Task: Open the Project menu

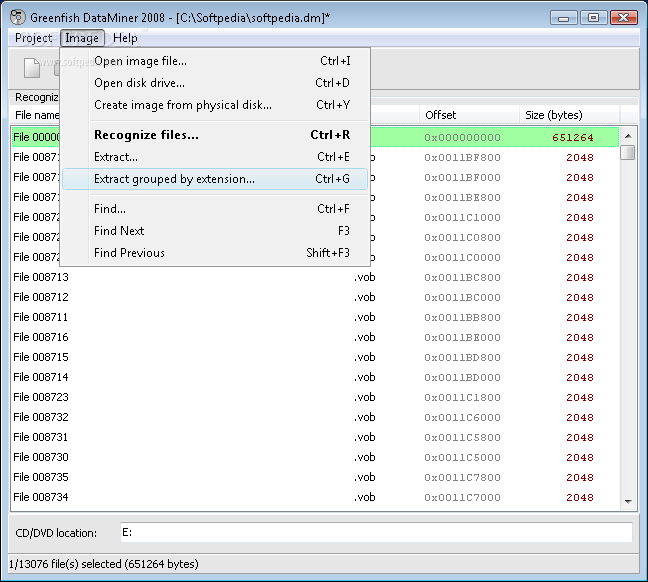Action: coord(33,38)
